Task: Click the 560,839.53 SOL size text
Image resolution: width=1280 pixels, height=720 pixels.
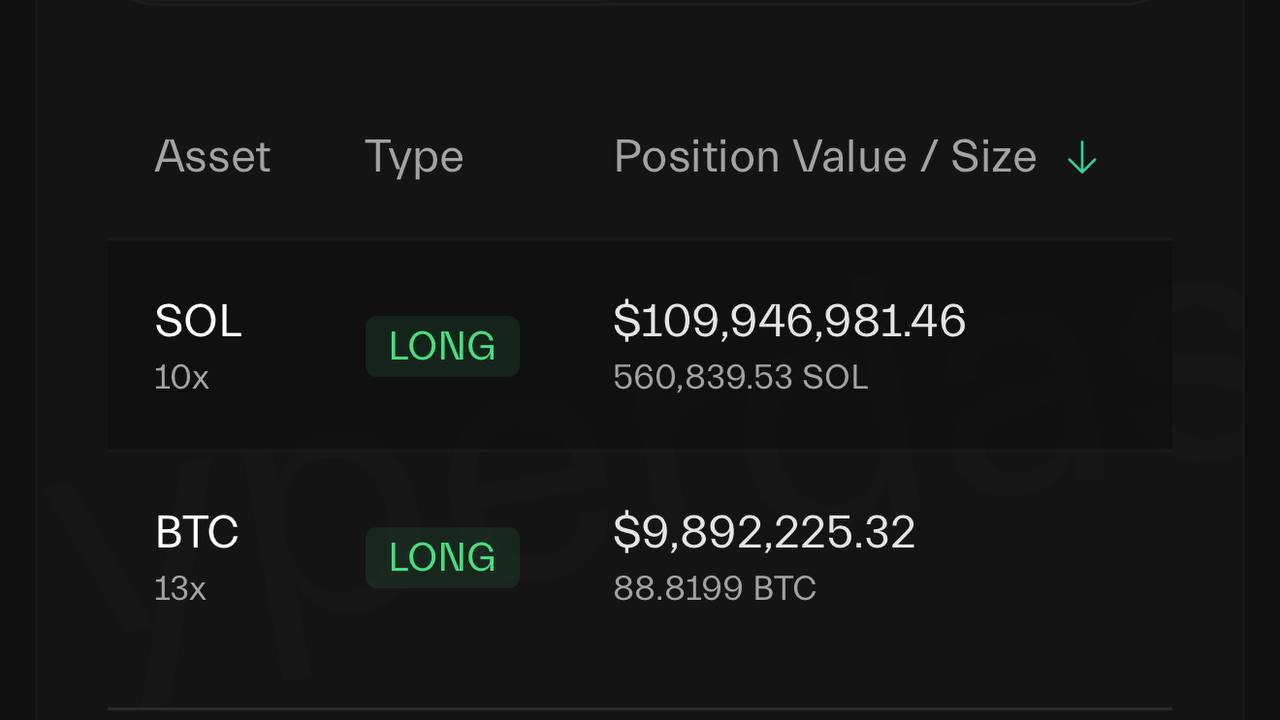Action: click(x=740, y=377)
